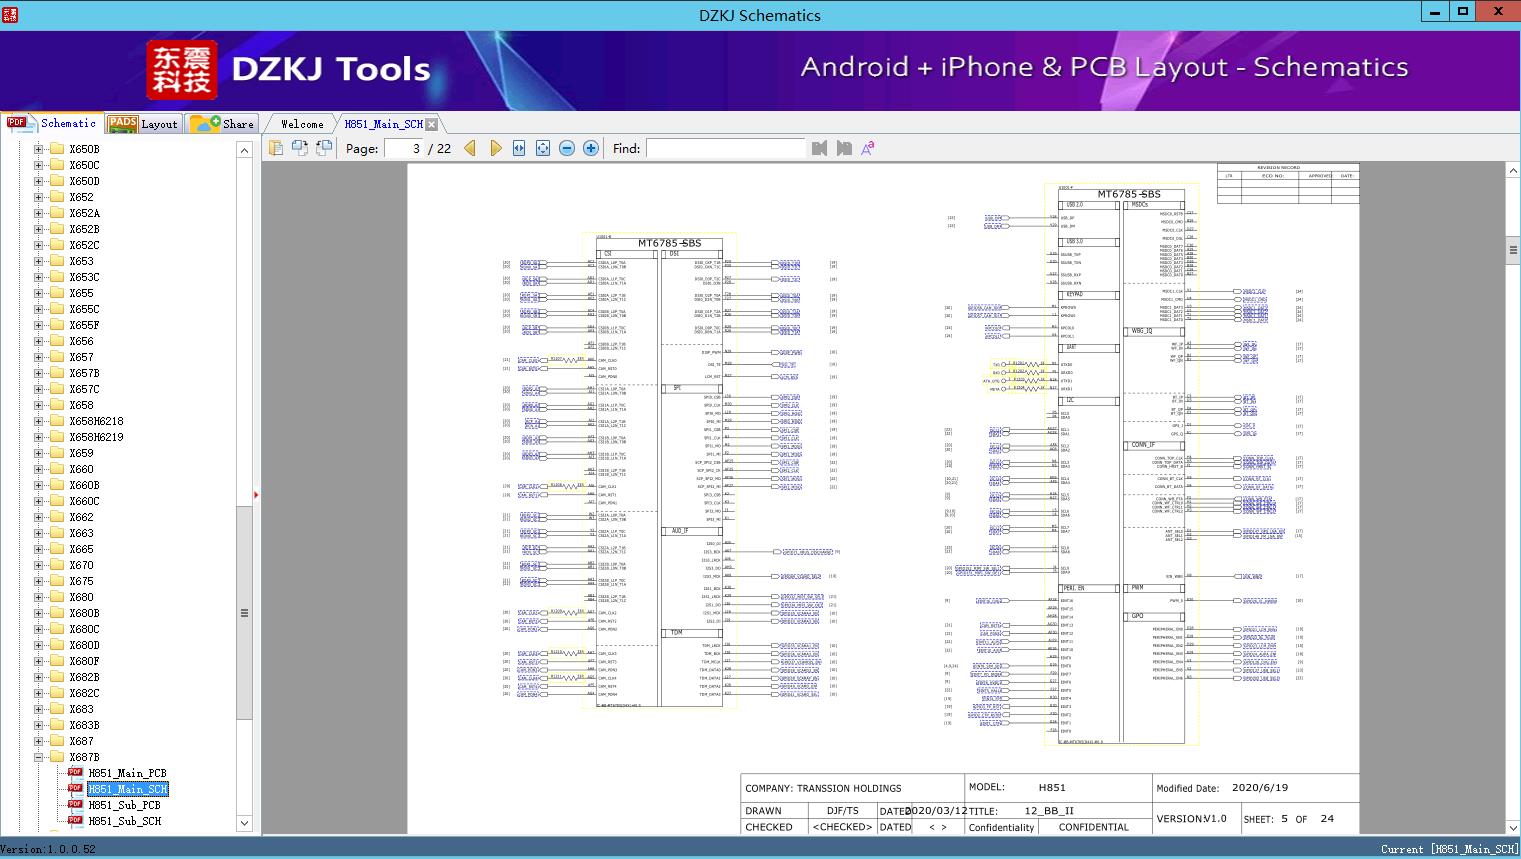Go to next page with right arrow
The width and height of the screenshot is (1521, 859).
pyautogui.click(x=495, y=148)
